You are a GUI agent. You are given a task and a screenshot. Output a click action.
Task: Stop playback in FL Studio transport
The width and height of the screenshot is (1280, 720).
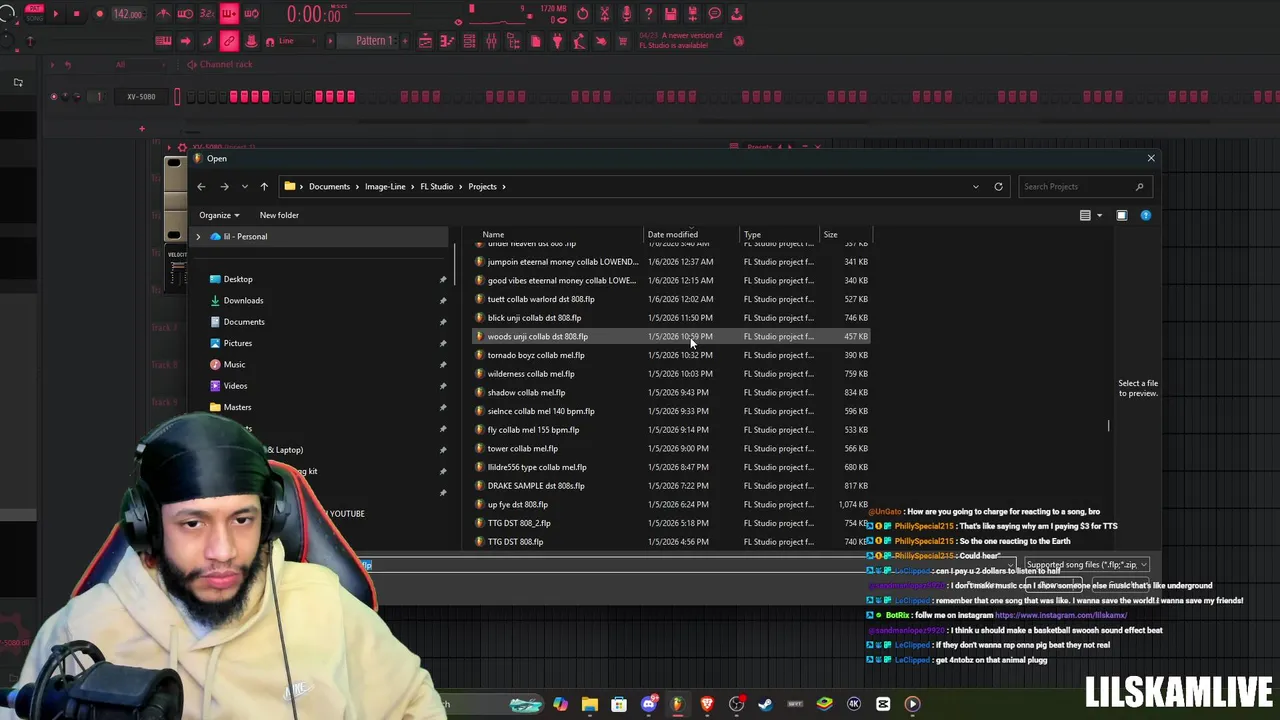coord(76,14)
